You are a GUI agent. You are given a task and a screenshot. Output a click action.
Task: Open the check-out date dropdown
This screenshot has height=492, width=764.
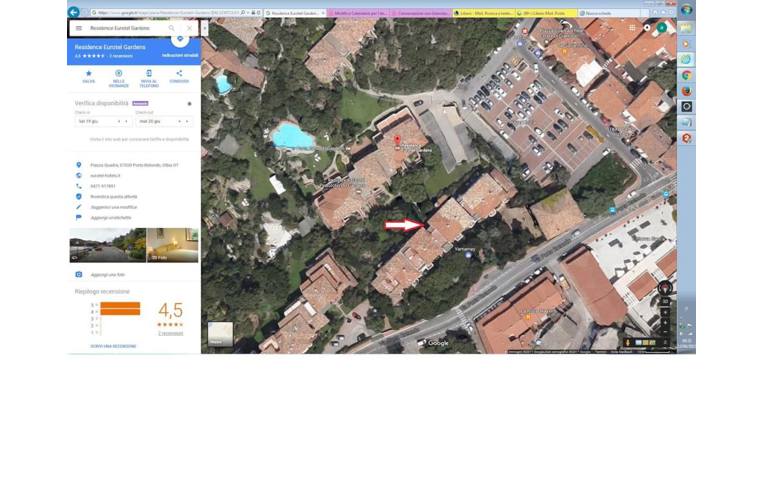164,121
